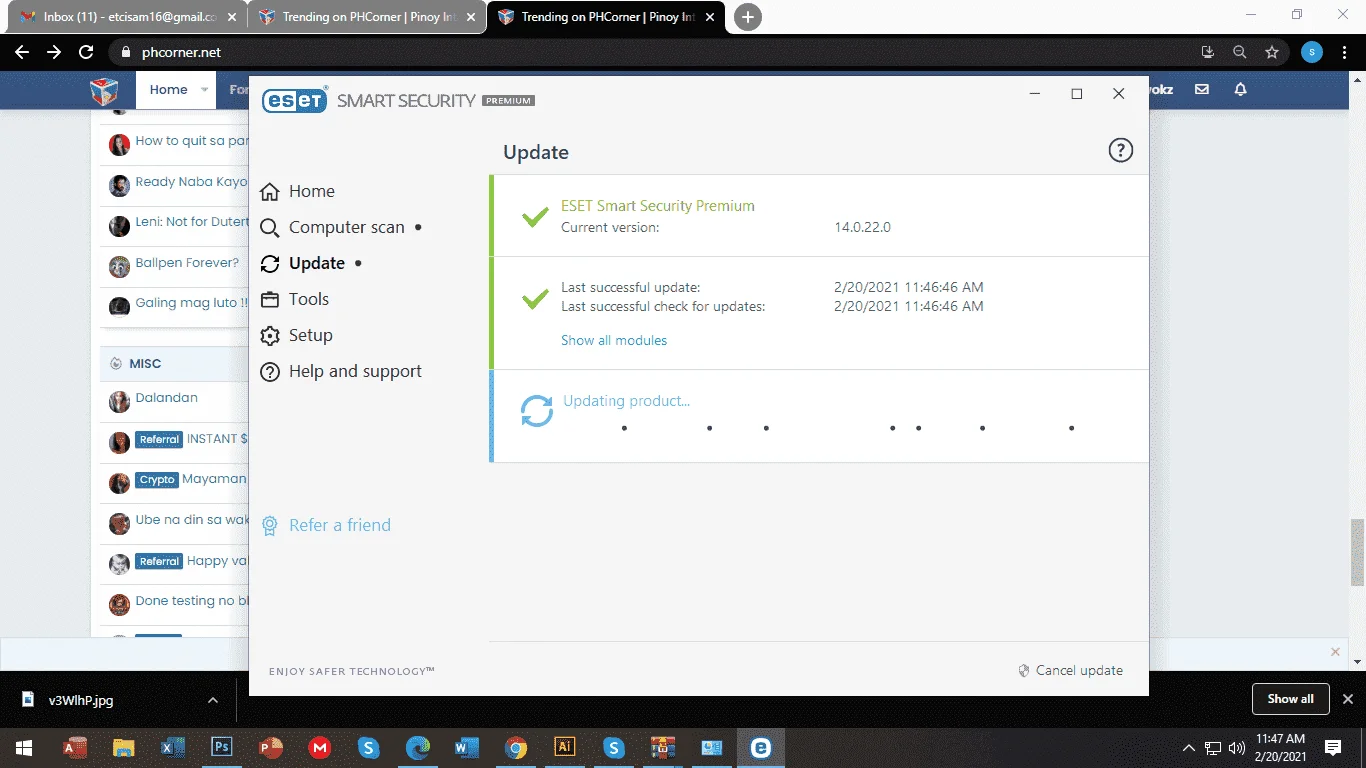Reload the phcorner.net page
Screen dimensions: 1366x768
click(86, 52)
